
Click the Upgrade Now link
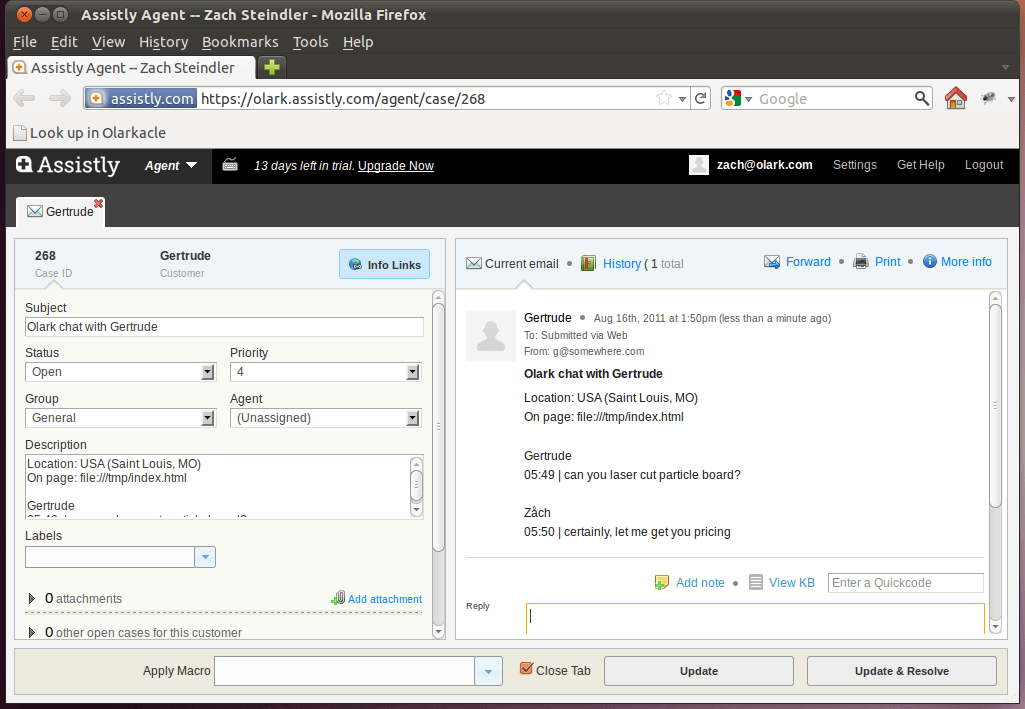pos(396,166)
